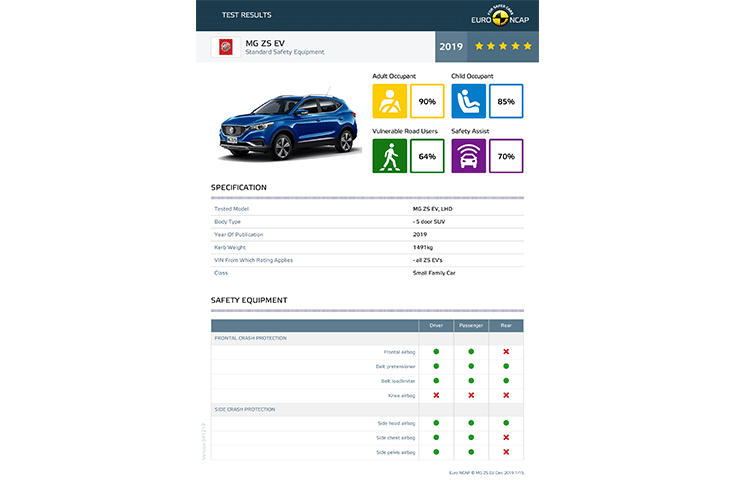This screenshot has width=735, height=485.
Task: Click the Side head airbag Passenger green dot
Action: (471, 423)
